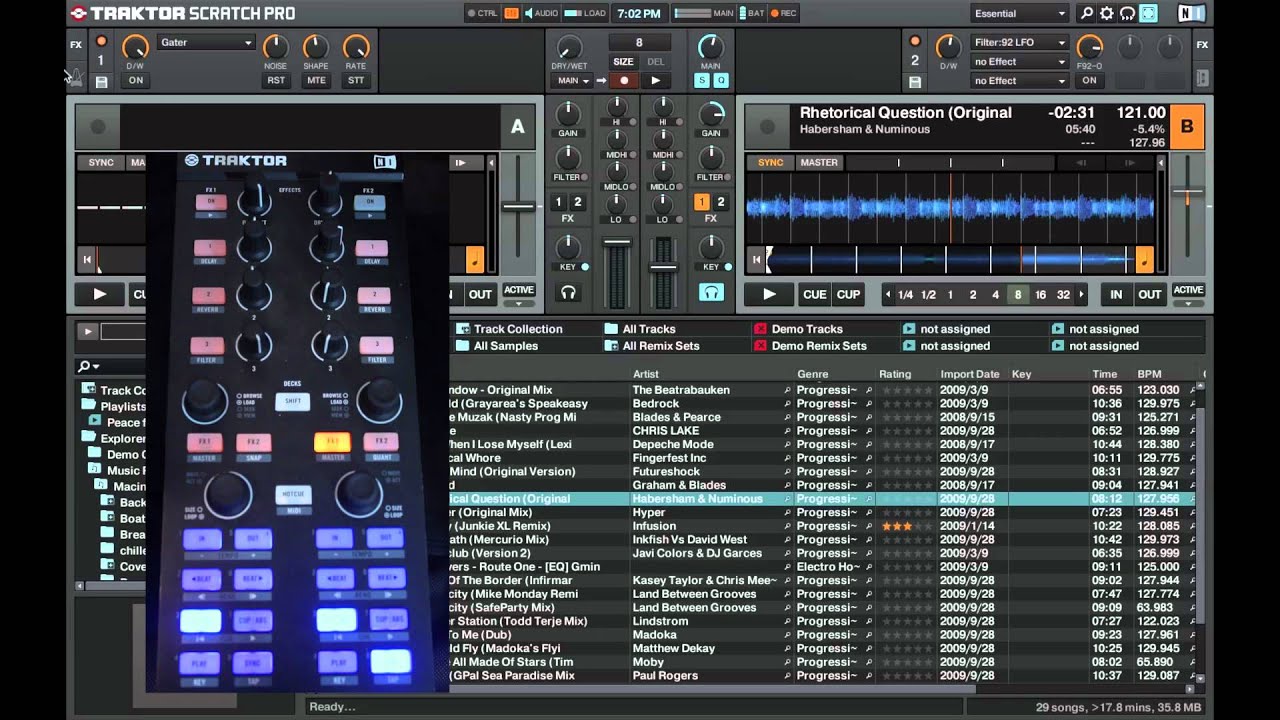Image resolution: width=1280 pixels, height=720 pixels.
Task: Set deck B as MASTER
Action: pos(818,162)
